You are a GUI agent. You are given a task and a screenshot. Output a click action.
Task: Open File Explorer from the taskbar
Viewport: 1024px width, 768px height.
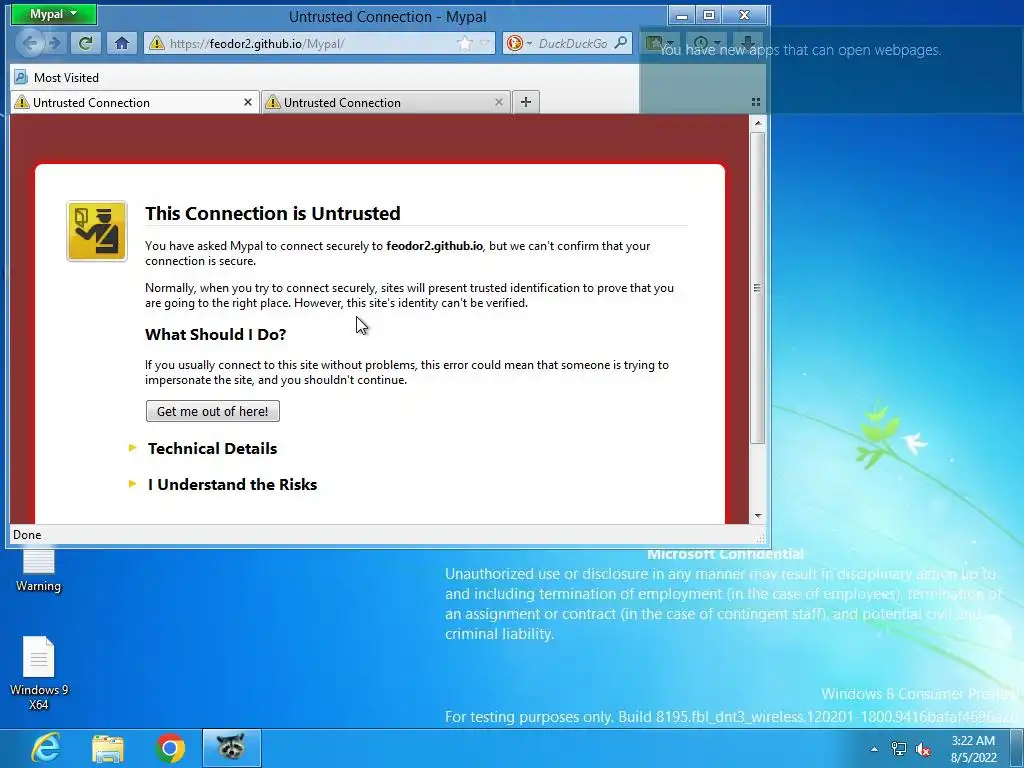pos(108,748)
